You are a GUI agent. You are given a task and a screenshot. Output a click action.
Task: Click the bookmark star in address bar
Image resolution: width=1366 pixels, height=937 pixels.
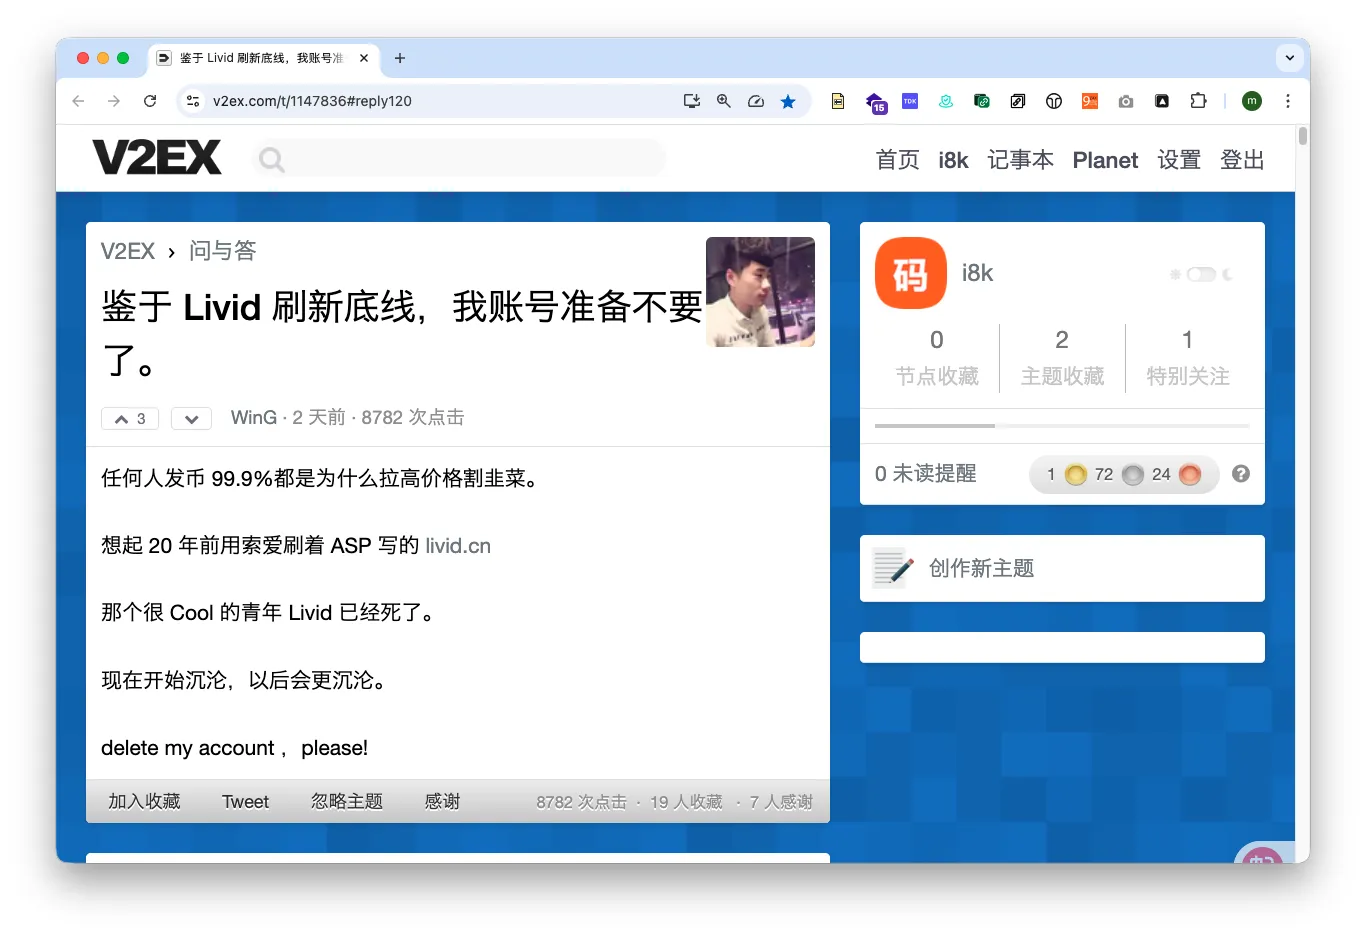point(789,101)
